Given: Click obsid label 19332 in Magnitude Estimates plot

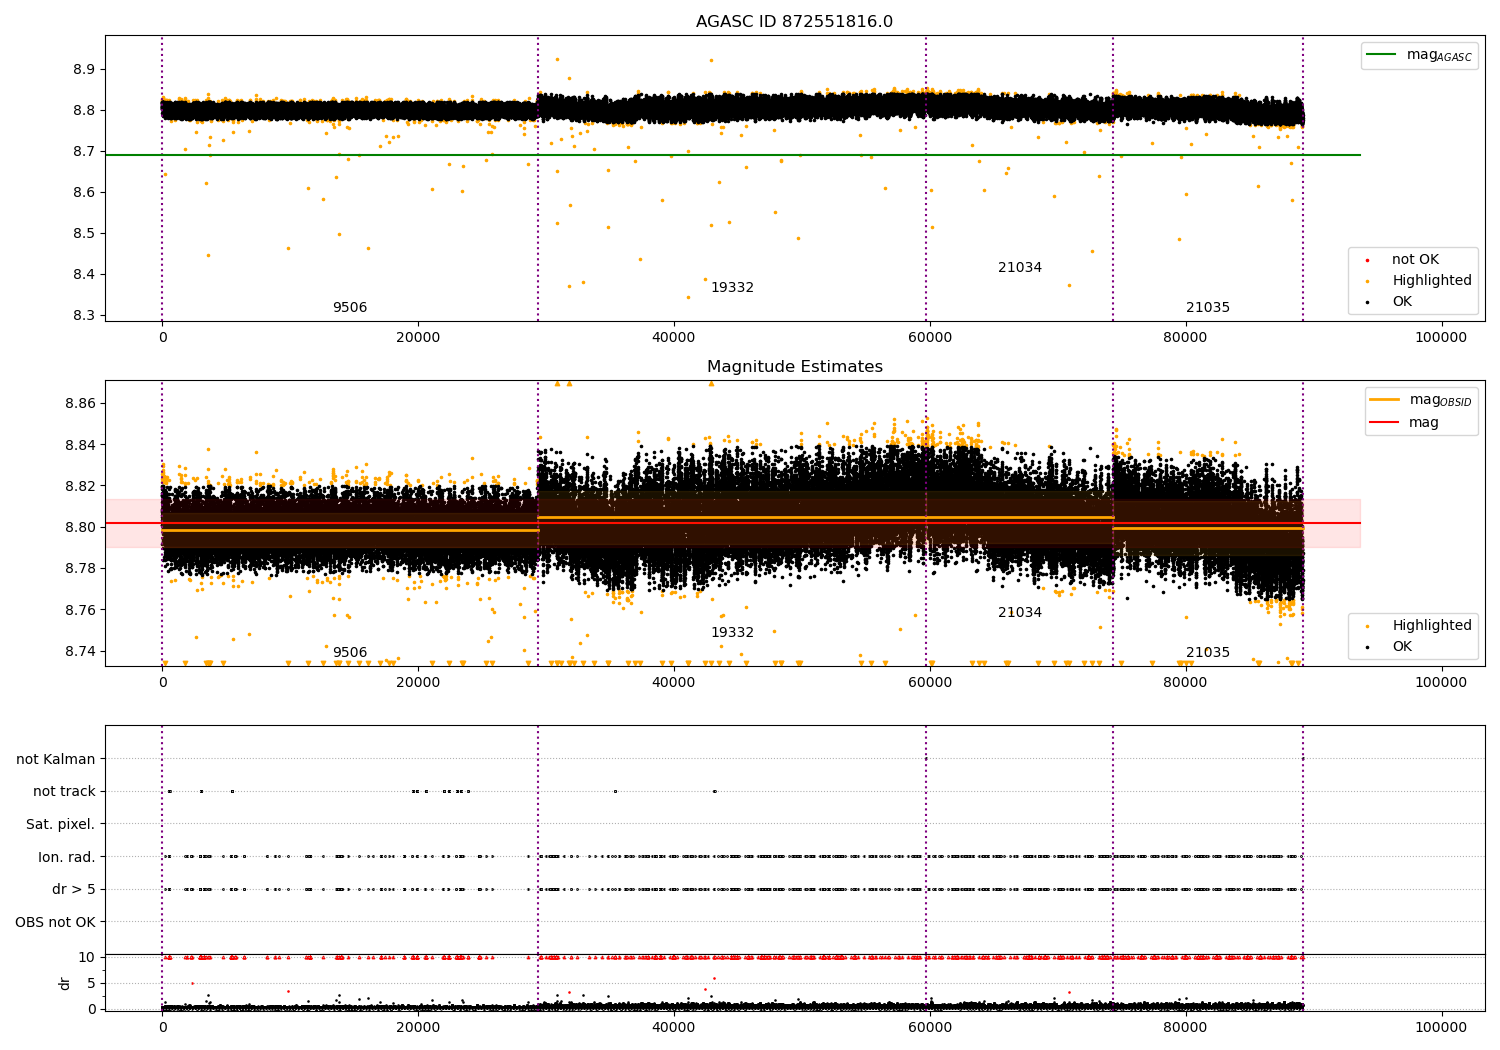Looking at the screenshot, I should pyautogui.click(x=732, y=633).
